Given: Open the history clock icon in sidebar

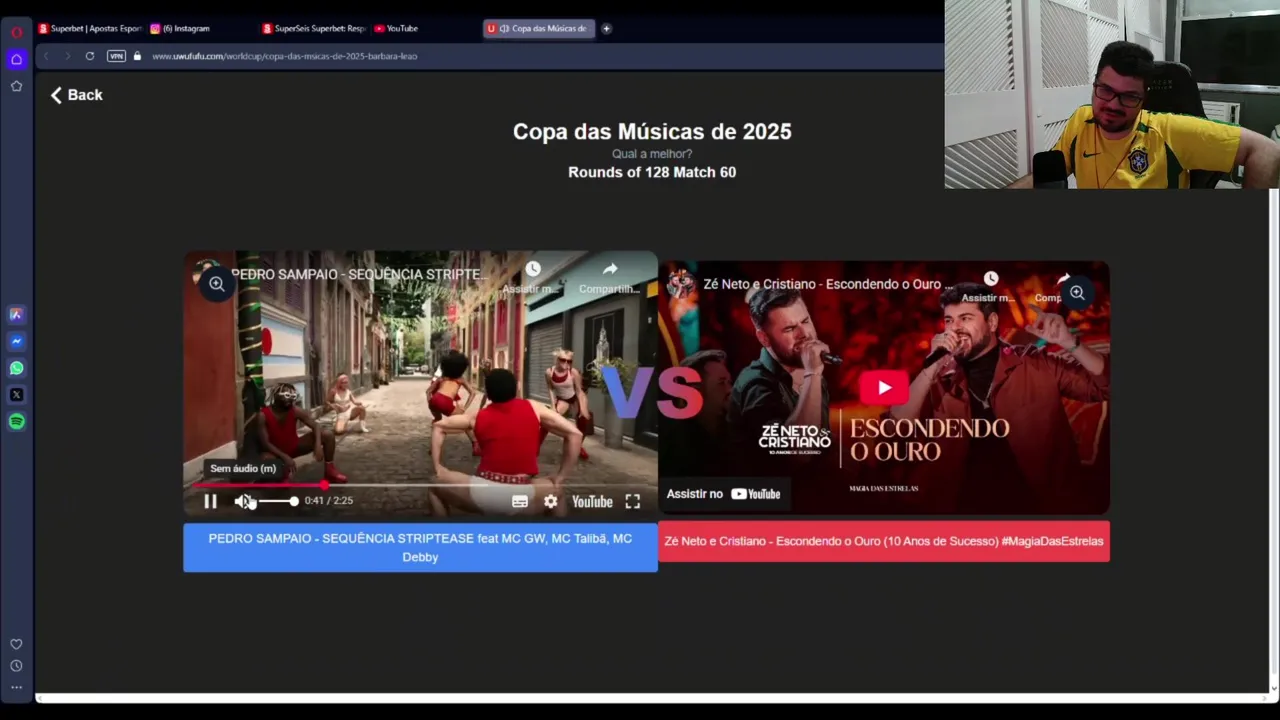Looking at the screenshot, I should tap(16, 666).
